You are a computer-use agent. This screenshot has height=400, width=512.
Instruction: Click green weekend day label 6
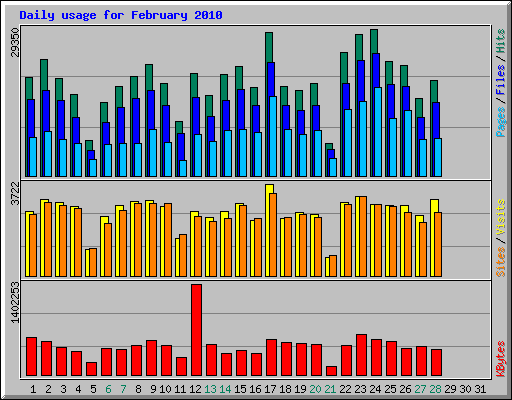tap(108, 389)
